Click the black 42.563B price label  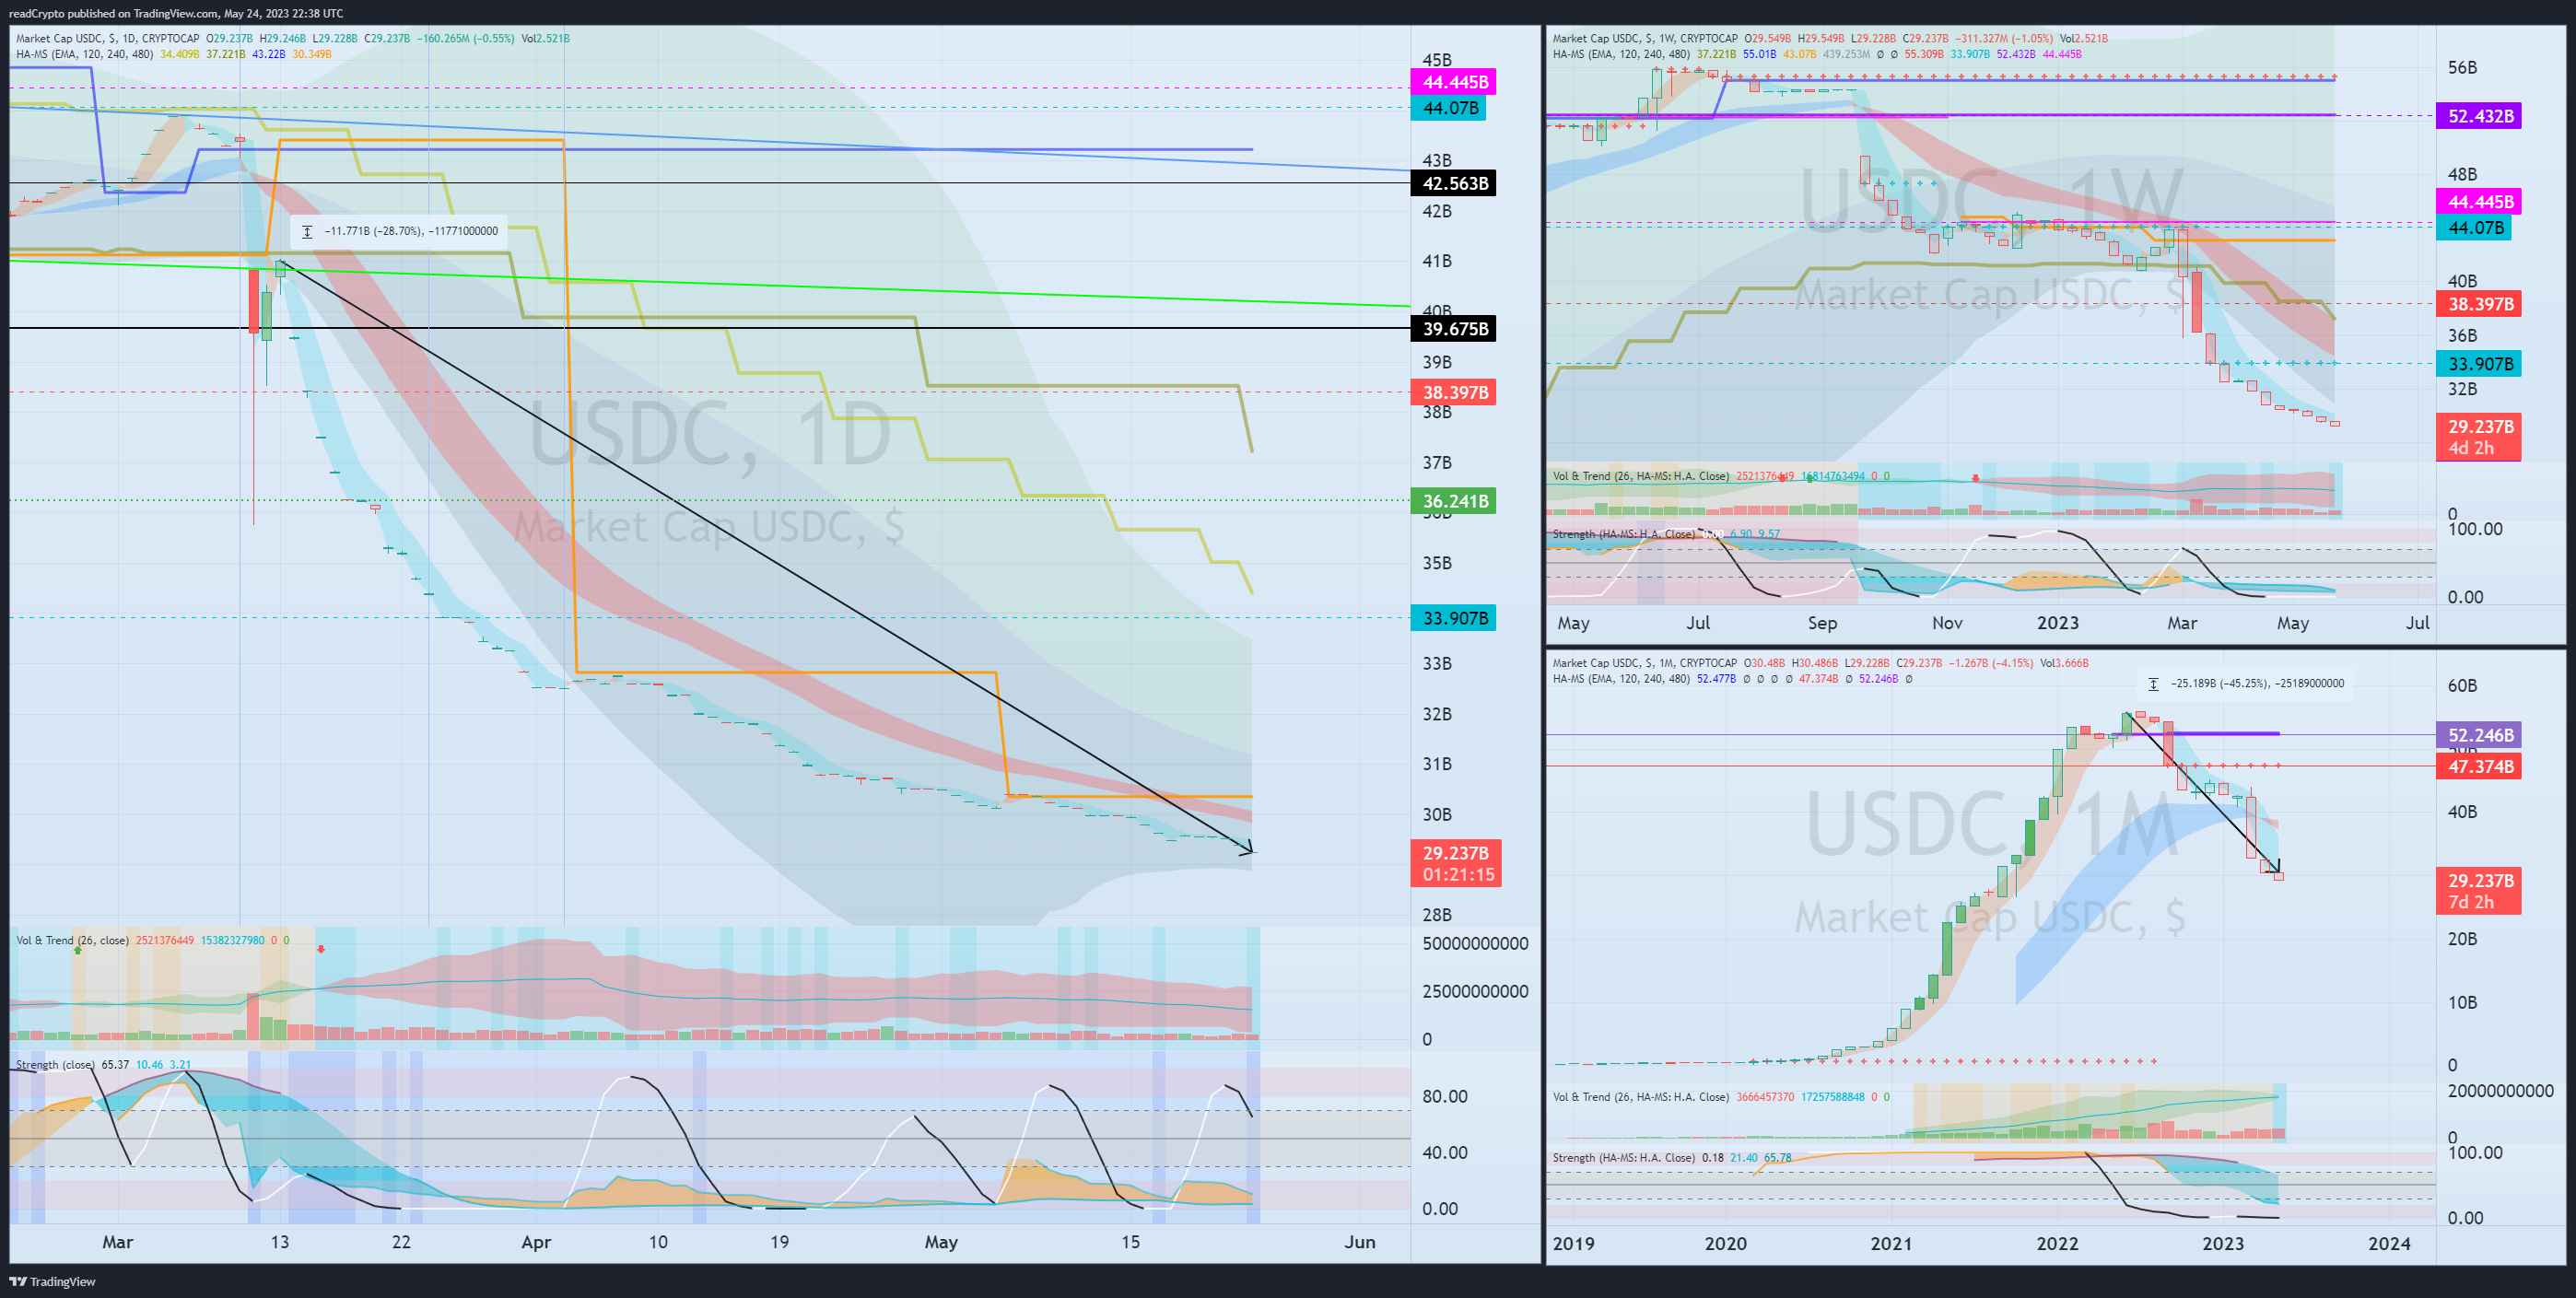point(1453,183)
